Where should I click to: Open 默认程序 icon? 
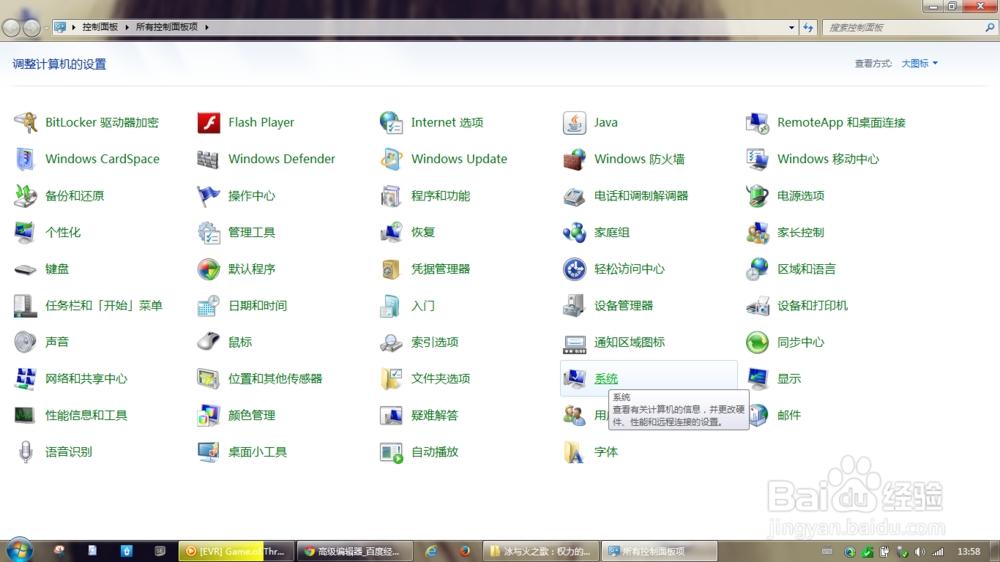pos(209,269)
